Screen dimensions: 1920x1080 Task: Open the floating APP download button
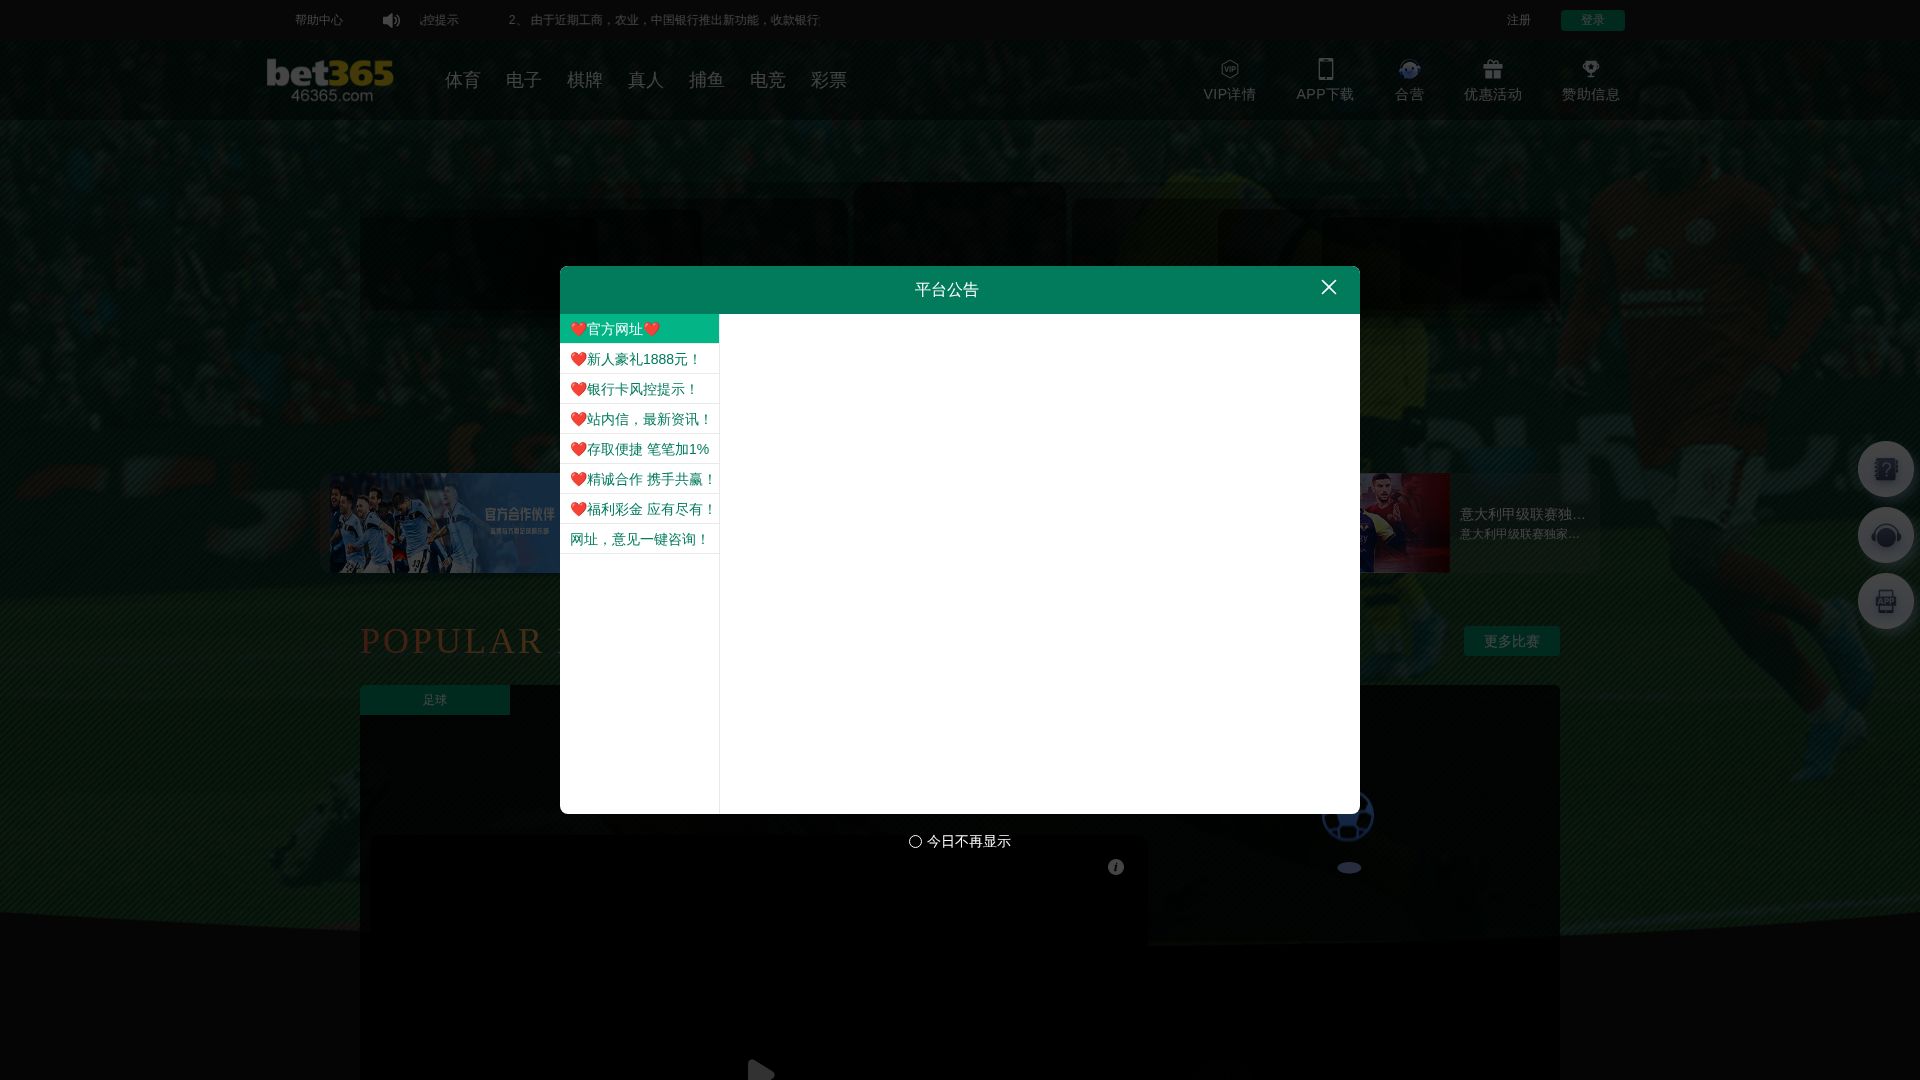point(1885,601)
